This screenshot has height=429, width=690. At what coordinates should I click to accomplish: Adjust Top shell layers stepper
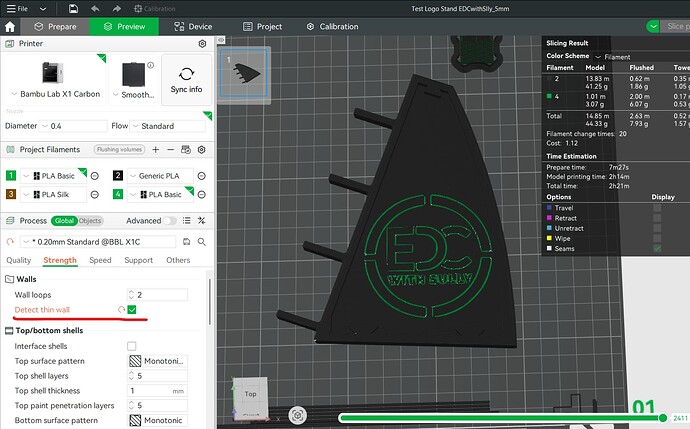tap(131, 376)
